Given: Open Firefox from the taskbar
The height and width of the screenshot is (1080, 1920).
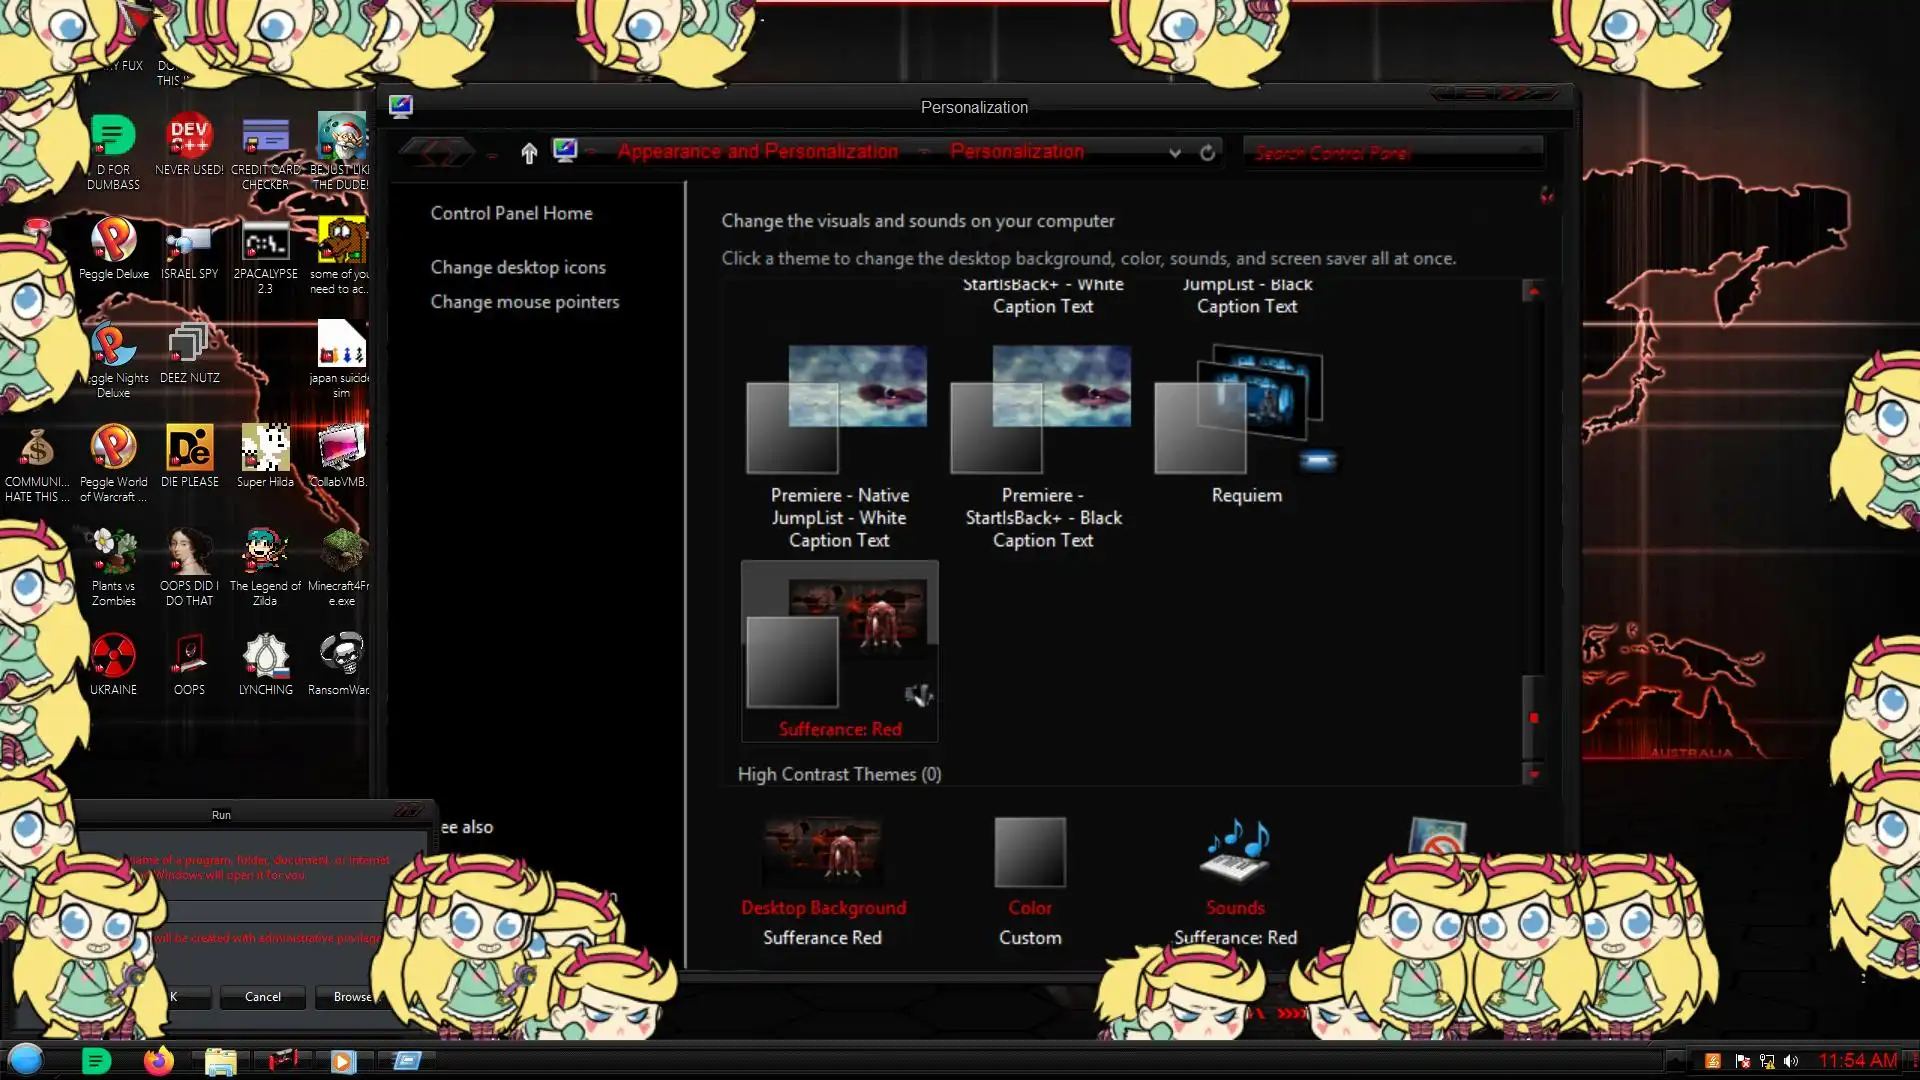Looking at the screenshot, I should tap(158, 1060).
